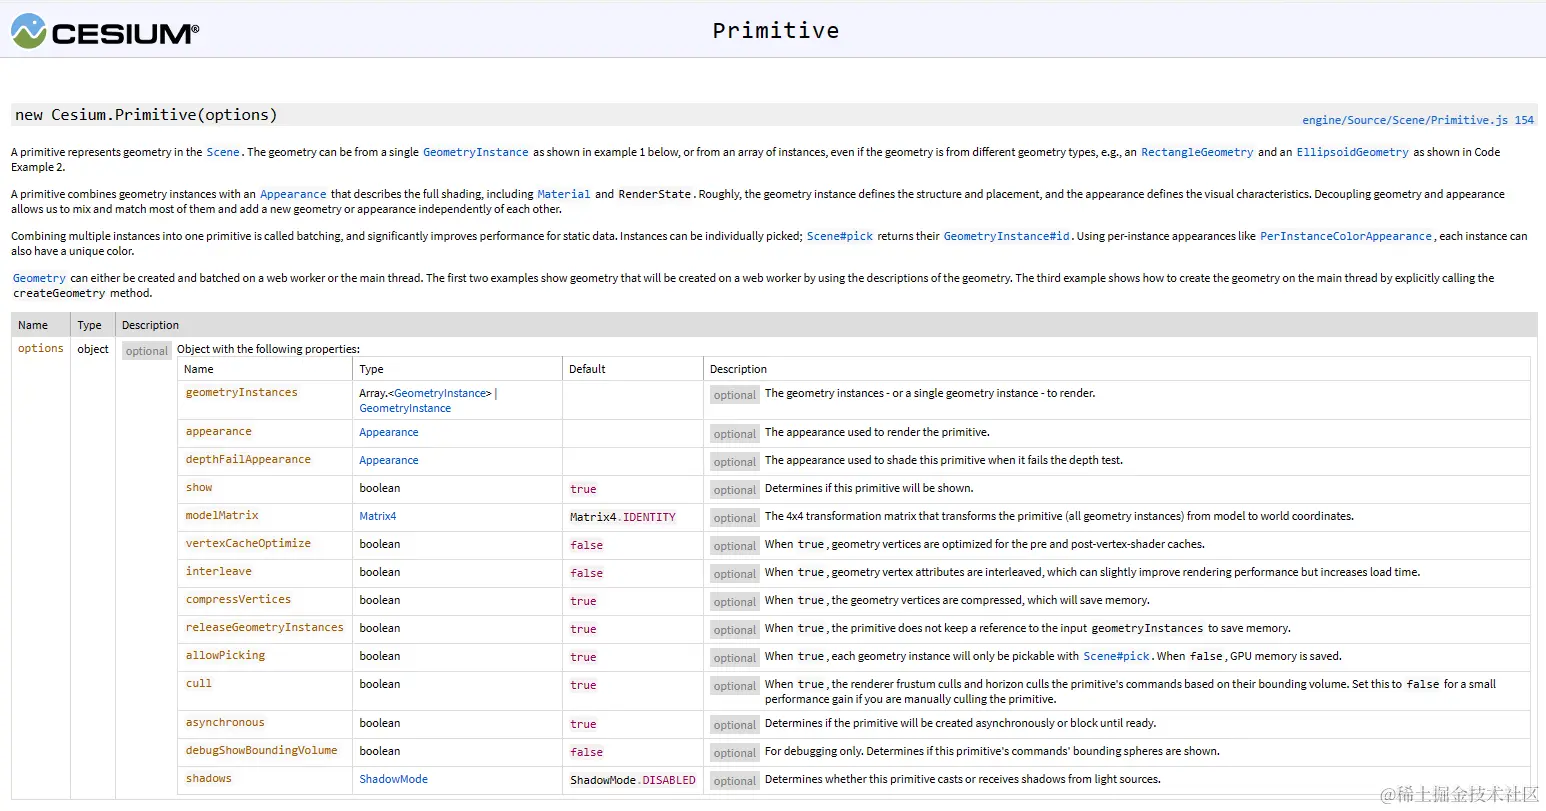Click the allowPicking property name
1546x811 pixels.
click(226, 655)
